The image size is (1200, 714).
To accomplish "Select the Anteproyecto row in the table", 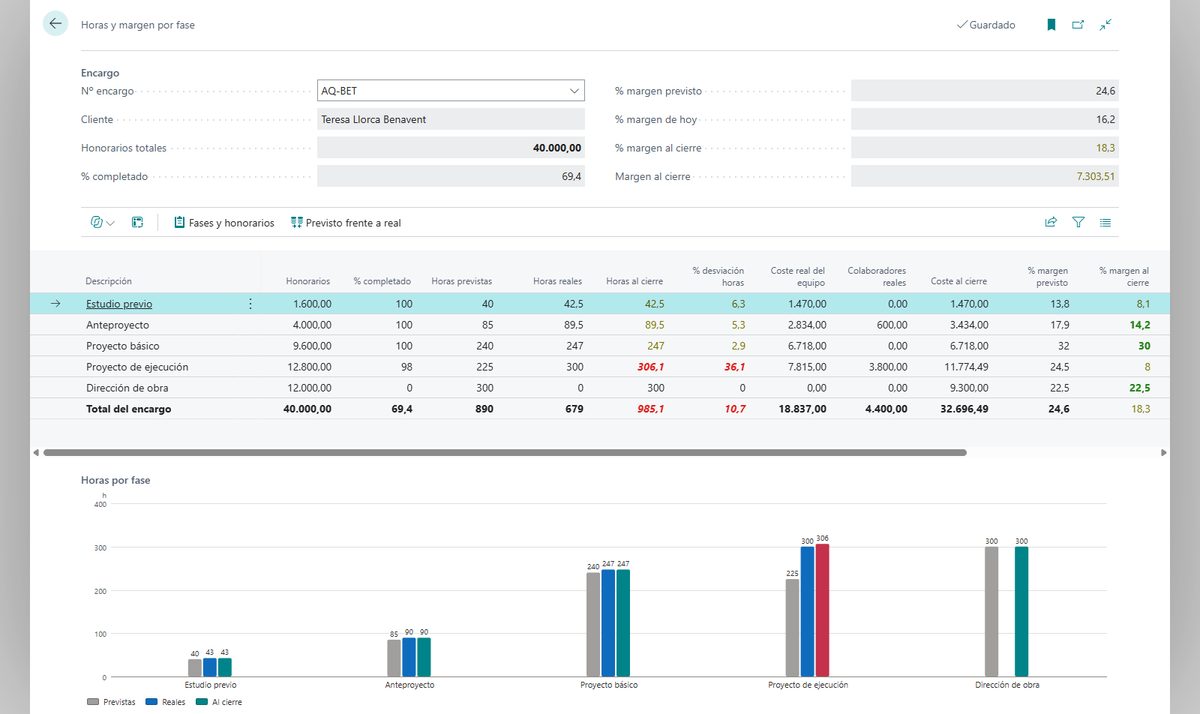I will click(x=600, y=325).
